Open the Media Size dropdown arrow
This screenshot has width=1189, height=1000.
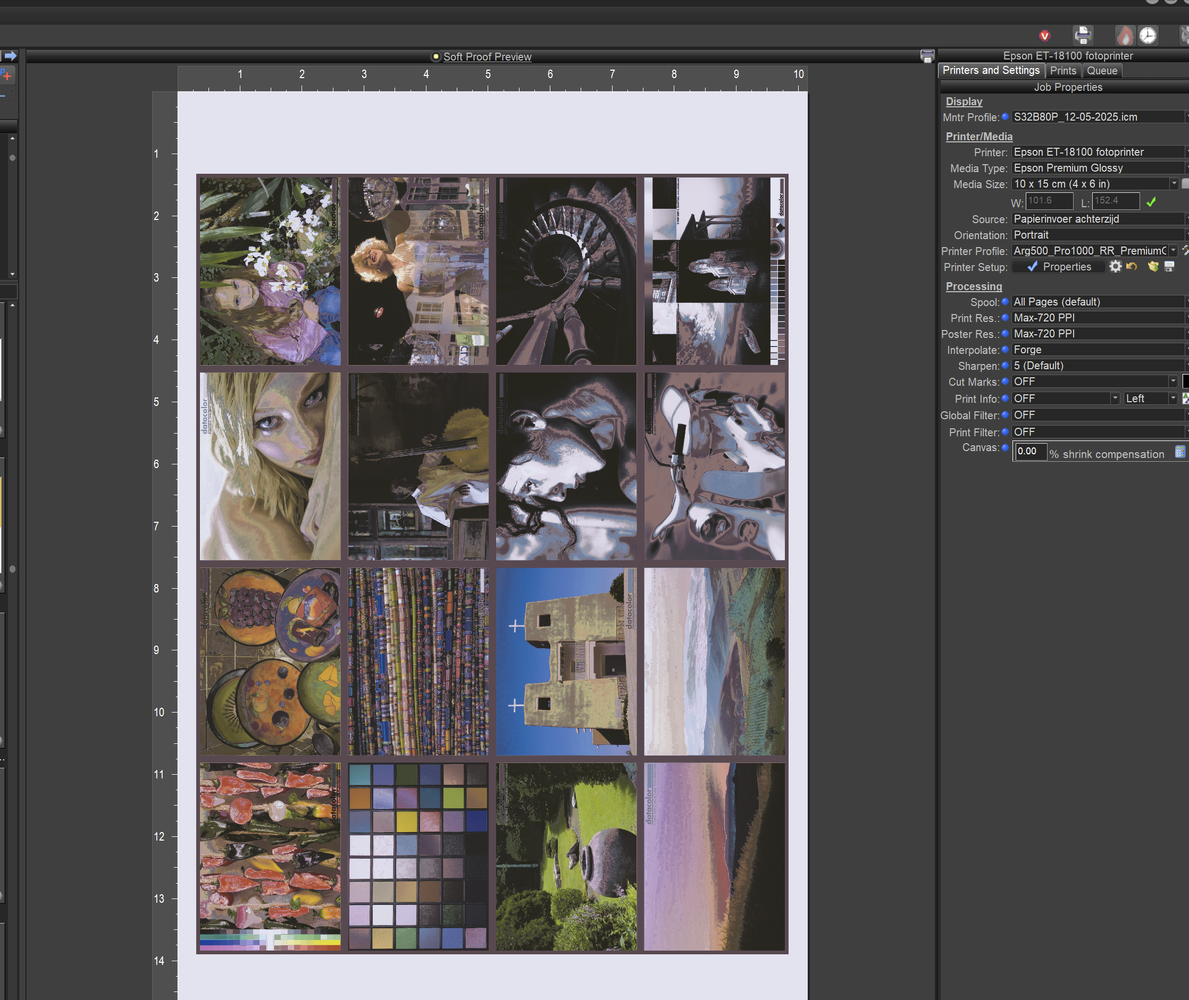(1174, 184)
